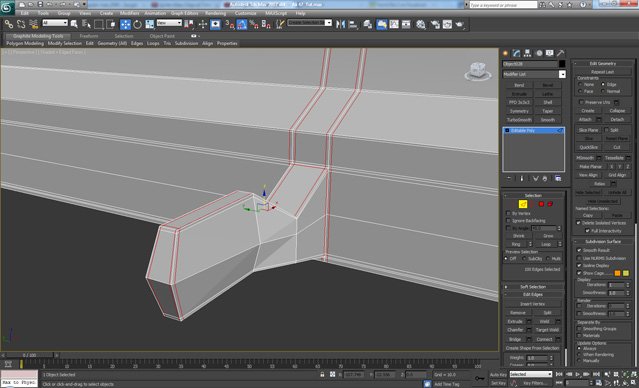
Task: Open the key mode Selected dropdown
Action: point(530,374)
